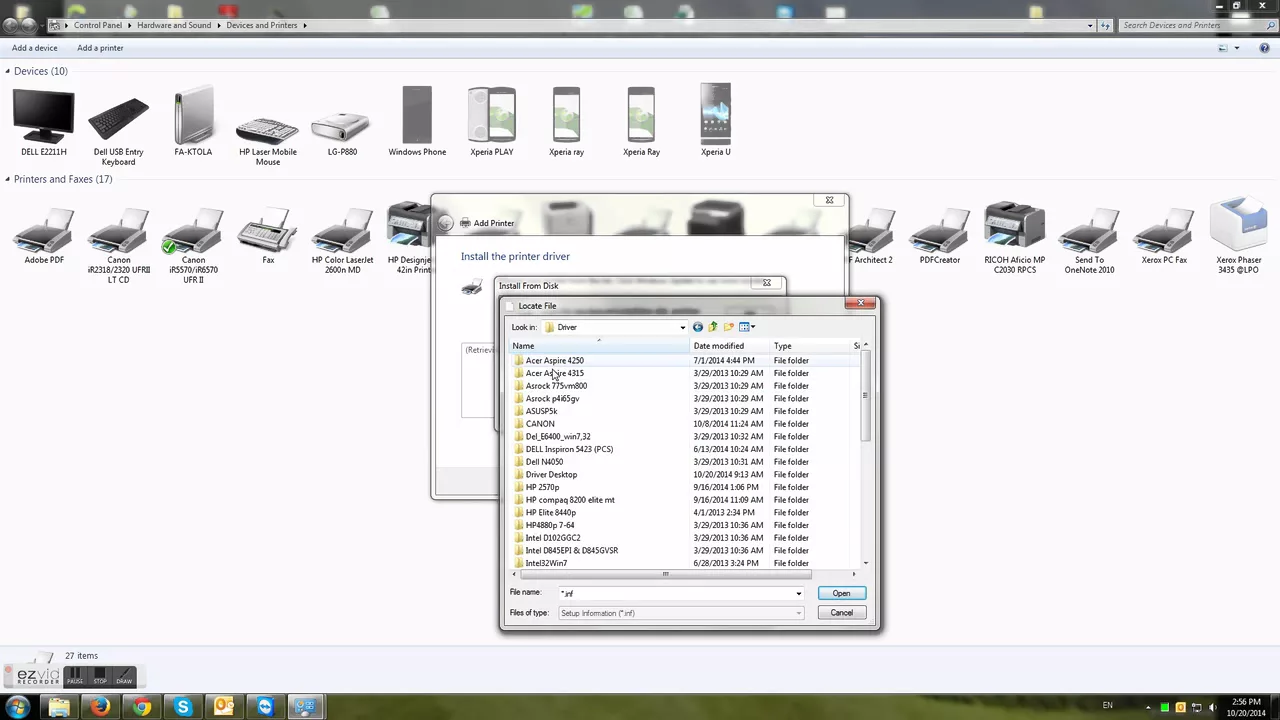The image size is (1280, 720).
Task: Go up one folder level in Locate File
Action: click(713, 327)
